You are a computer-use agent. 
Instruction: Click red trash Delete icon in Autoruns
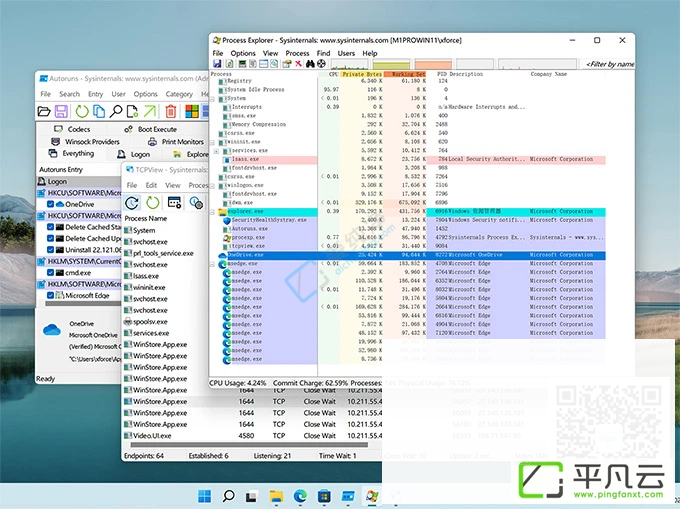(171, 112)
